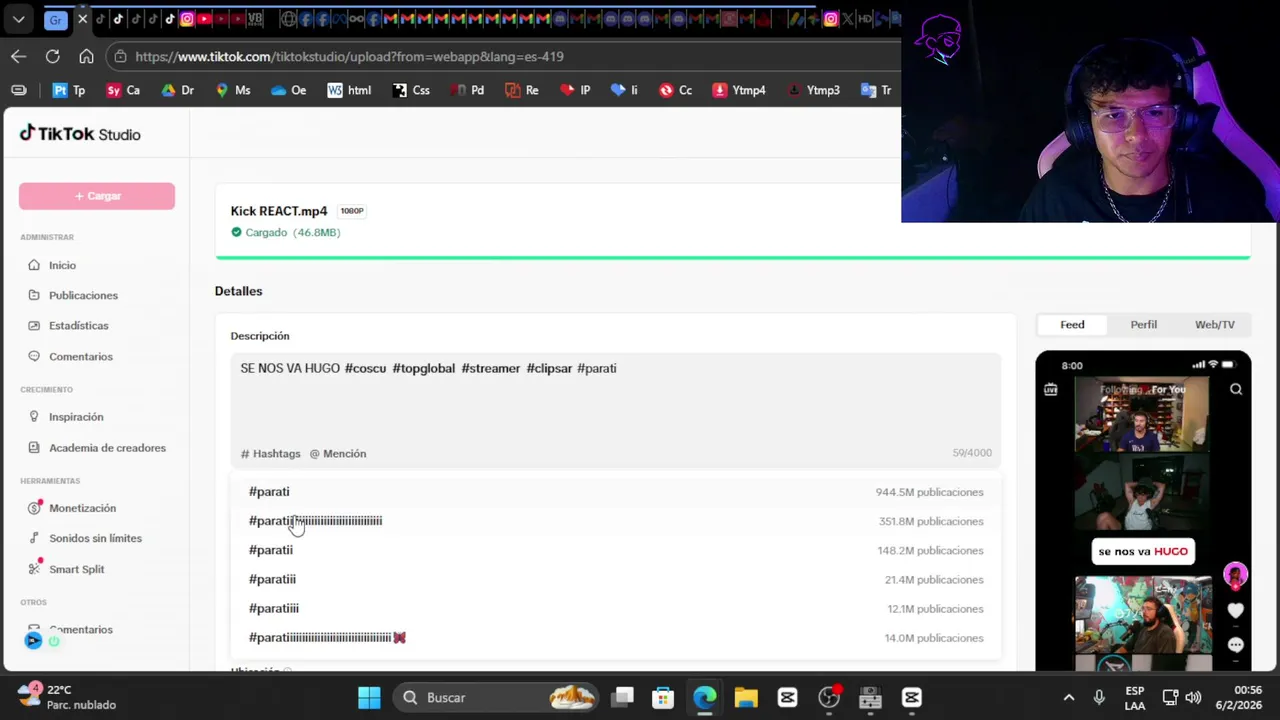The image size is (1280, 720).
Task: Open the Smart Split tool
Action: tap(76, 569)
